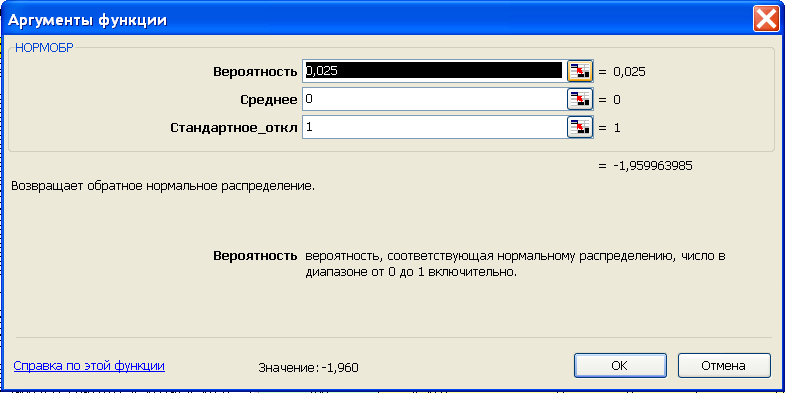Screen dimensions: 785x393
Task: Select the bold Вероятность argument description label
Action: (x=255, y=256)
